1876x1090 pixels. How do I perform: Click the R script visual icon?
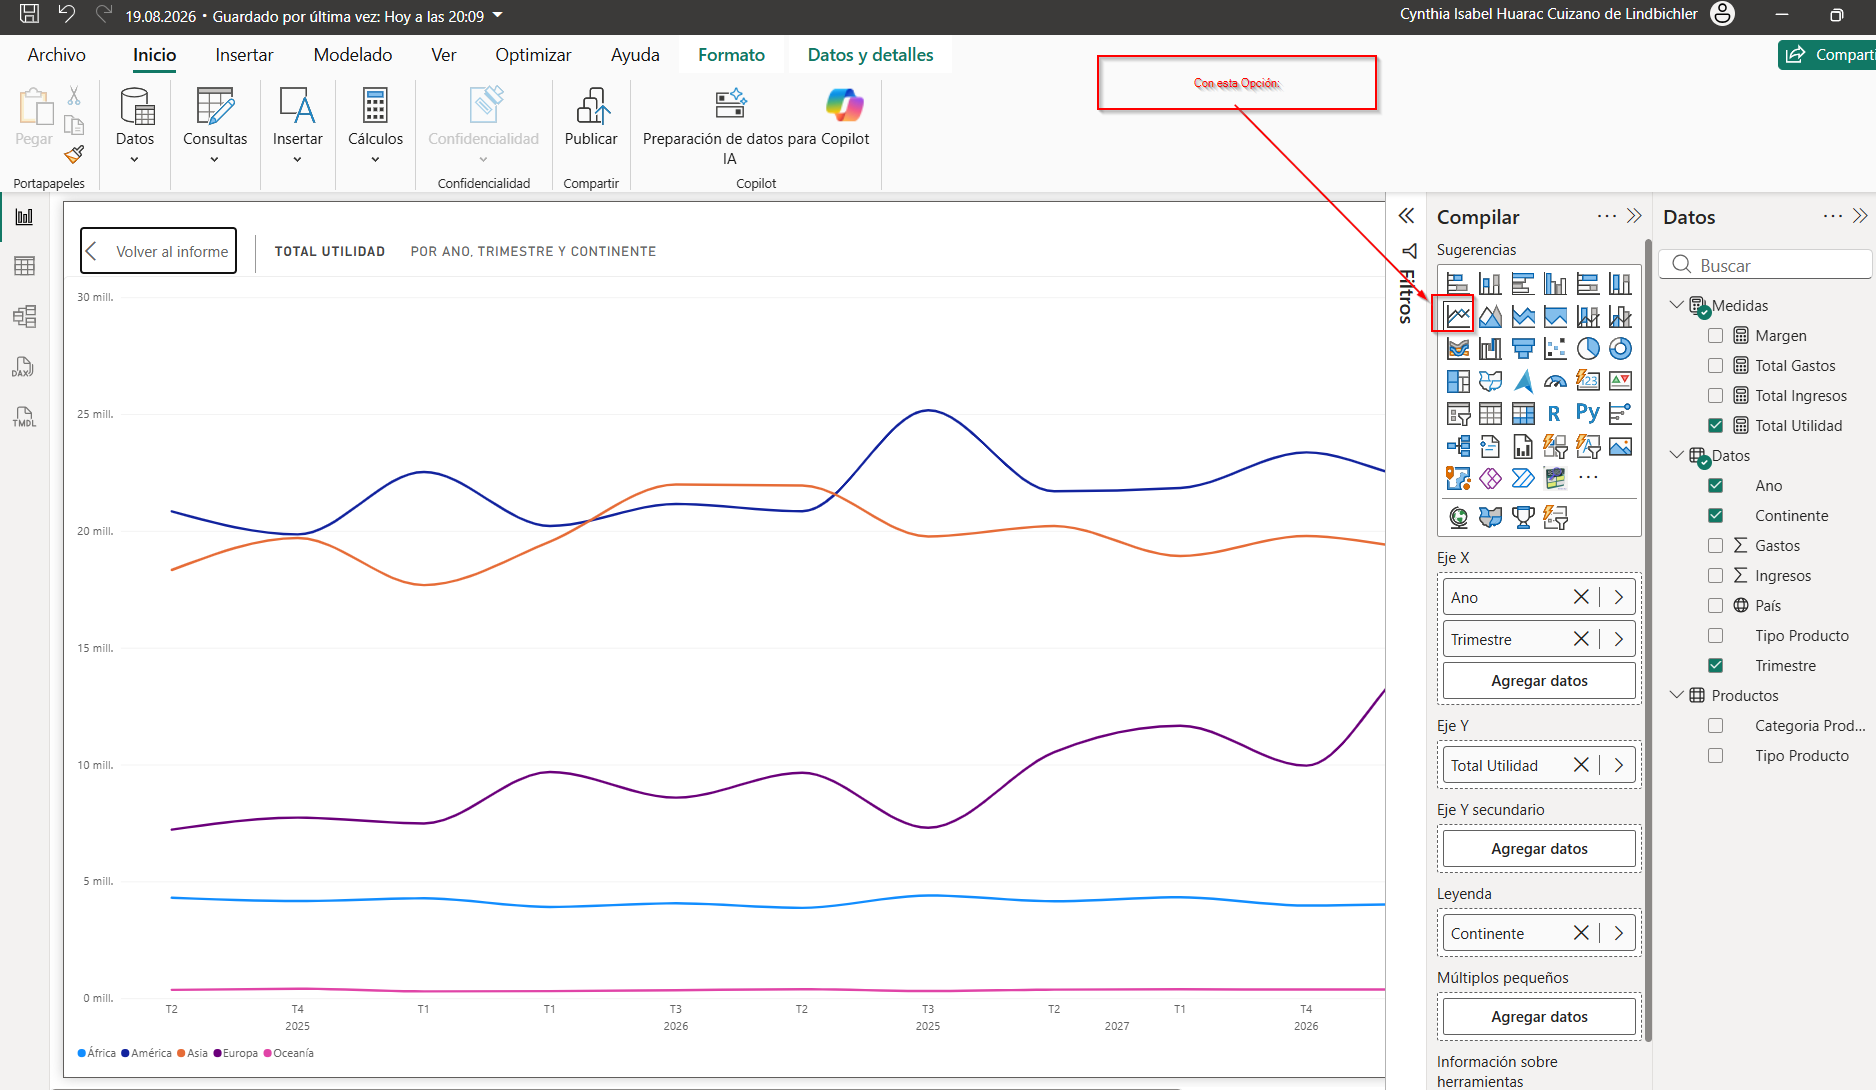[1555, 413]
